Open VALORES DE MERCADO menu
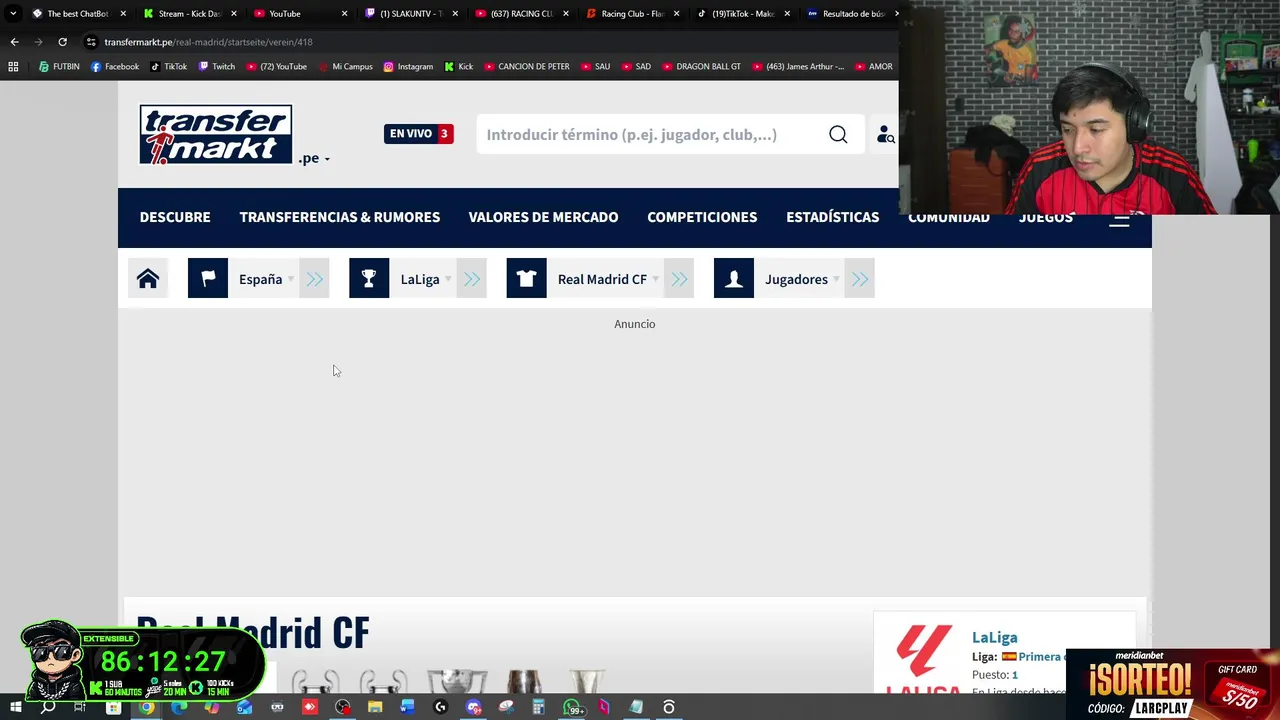 pos(543,217)
